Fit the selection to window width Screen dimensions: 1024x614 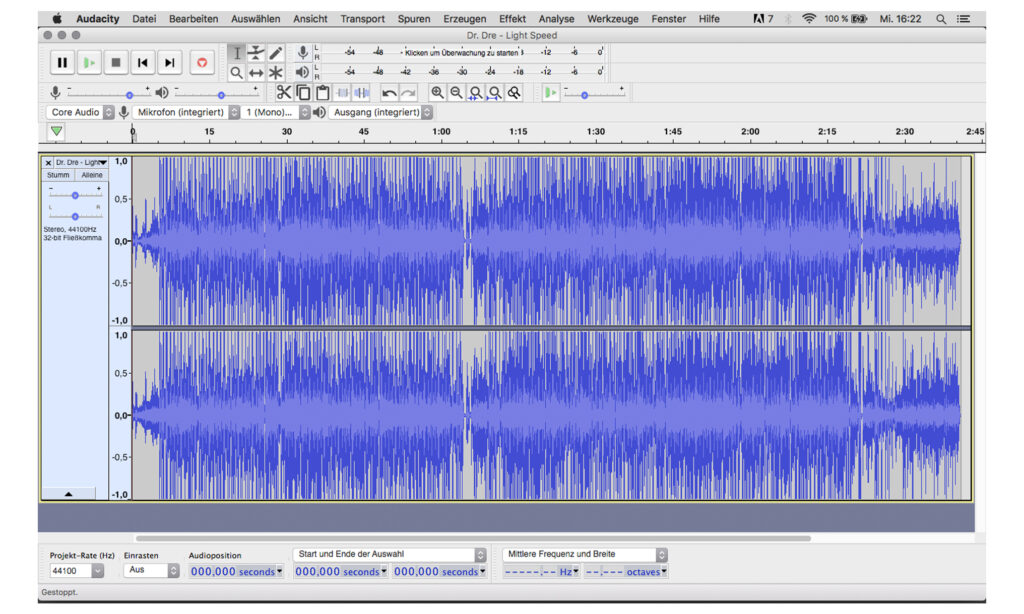[475, 93]
